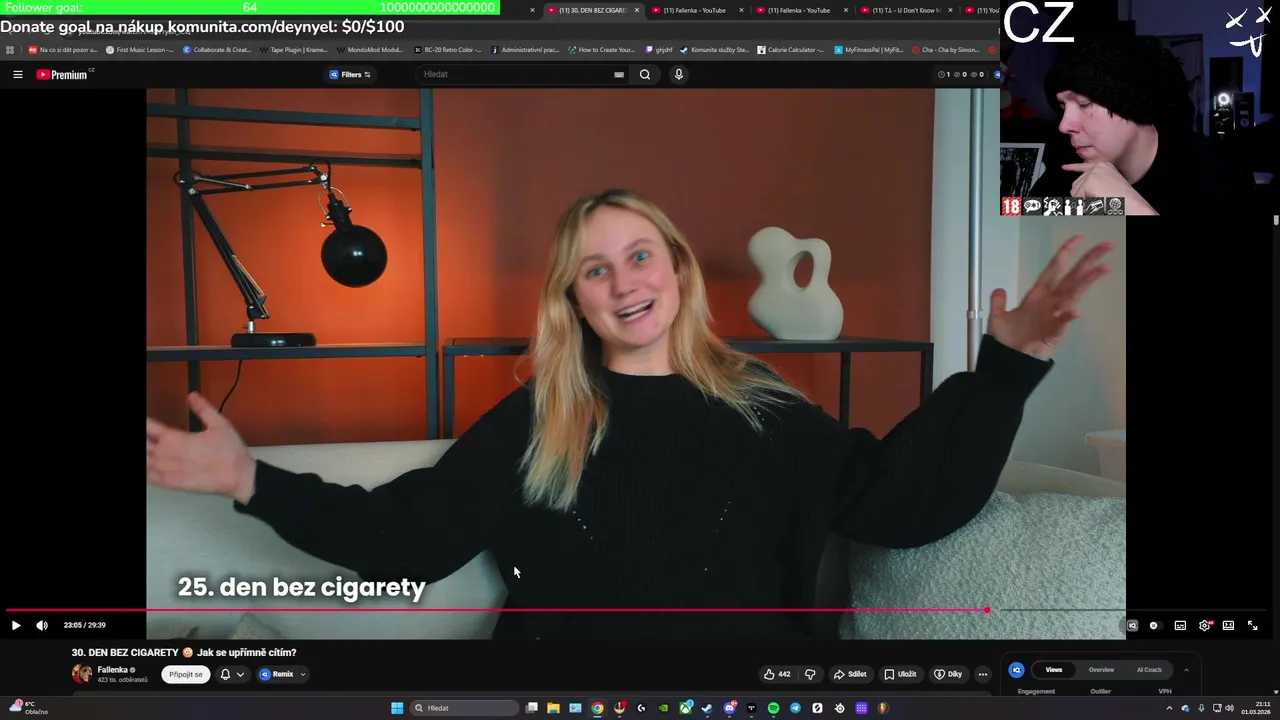Collapse the vidIQ panel chevron
Image resolution: width=1280 pixels, height=720 pixels.
[x=1186, y=670]
